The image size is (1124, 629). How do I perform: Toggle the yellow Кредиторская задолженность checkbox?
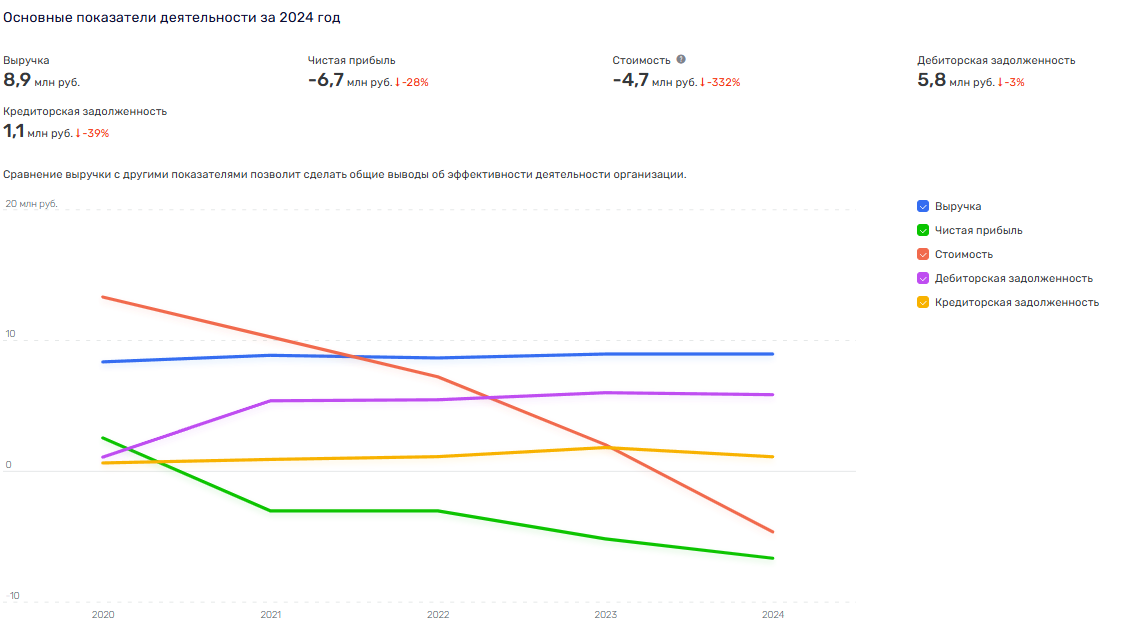[x=923, y=302]
